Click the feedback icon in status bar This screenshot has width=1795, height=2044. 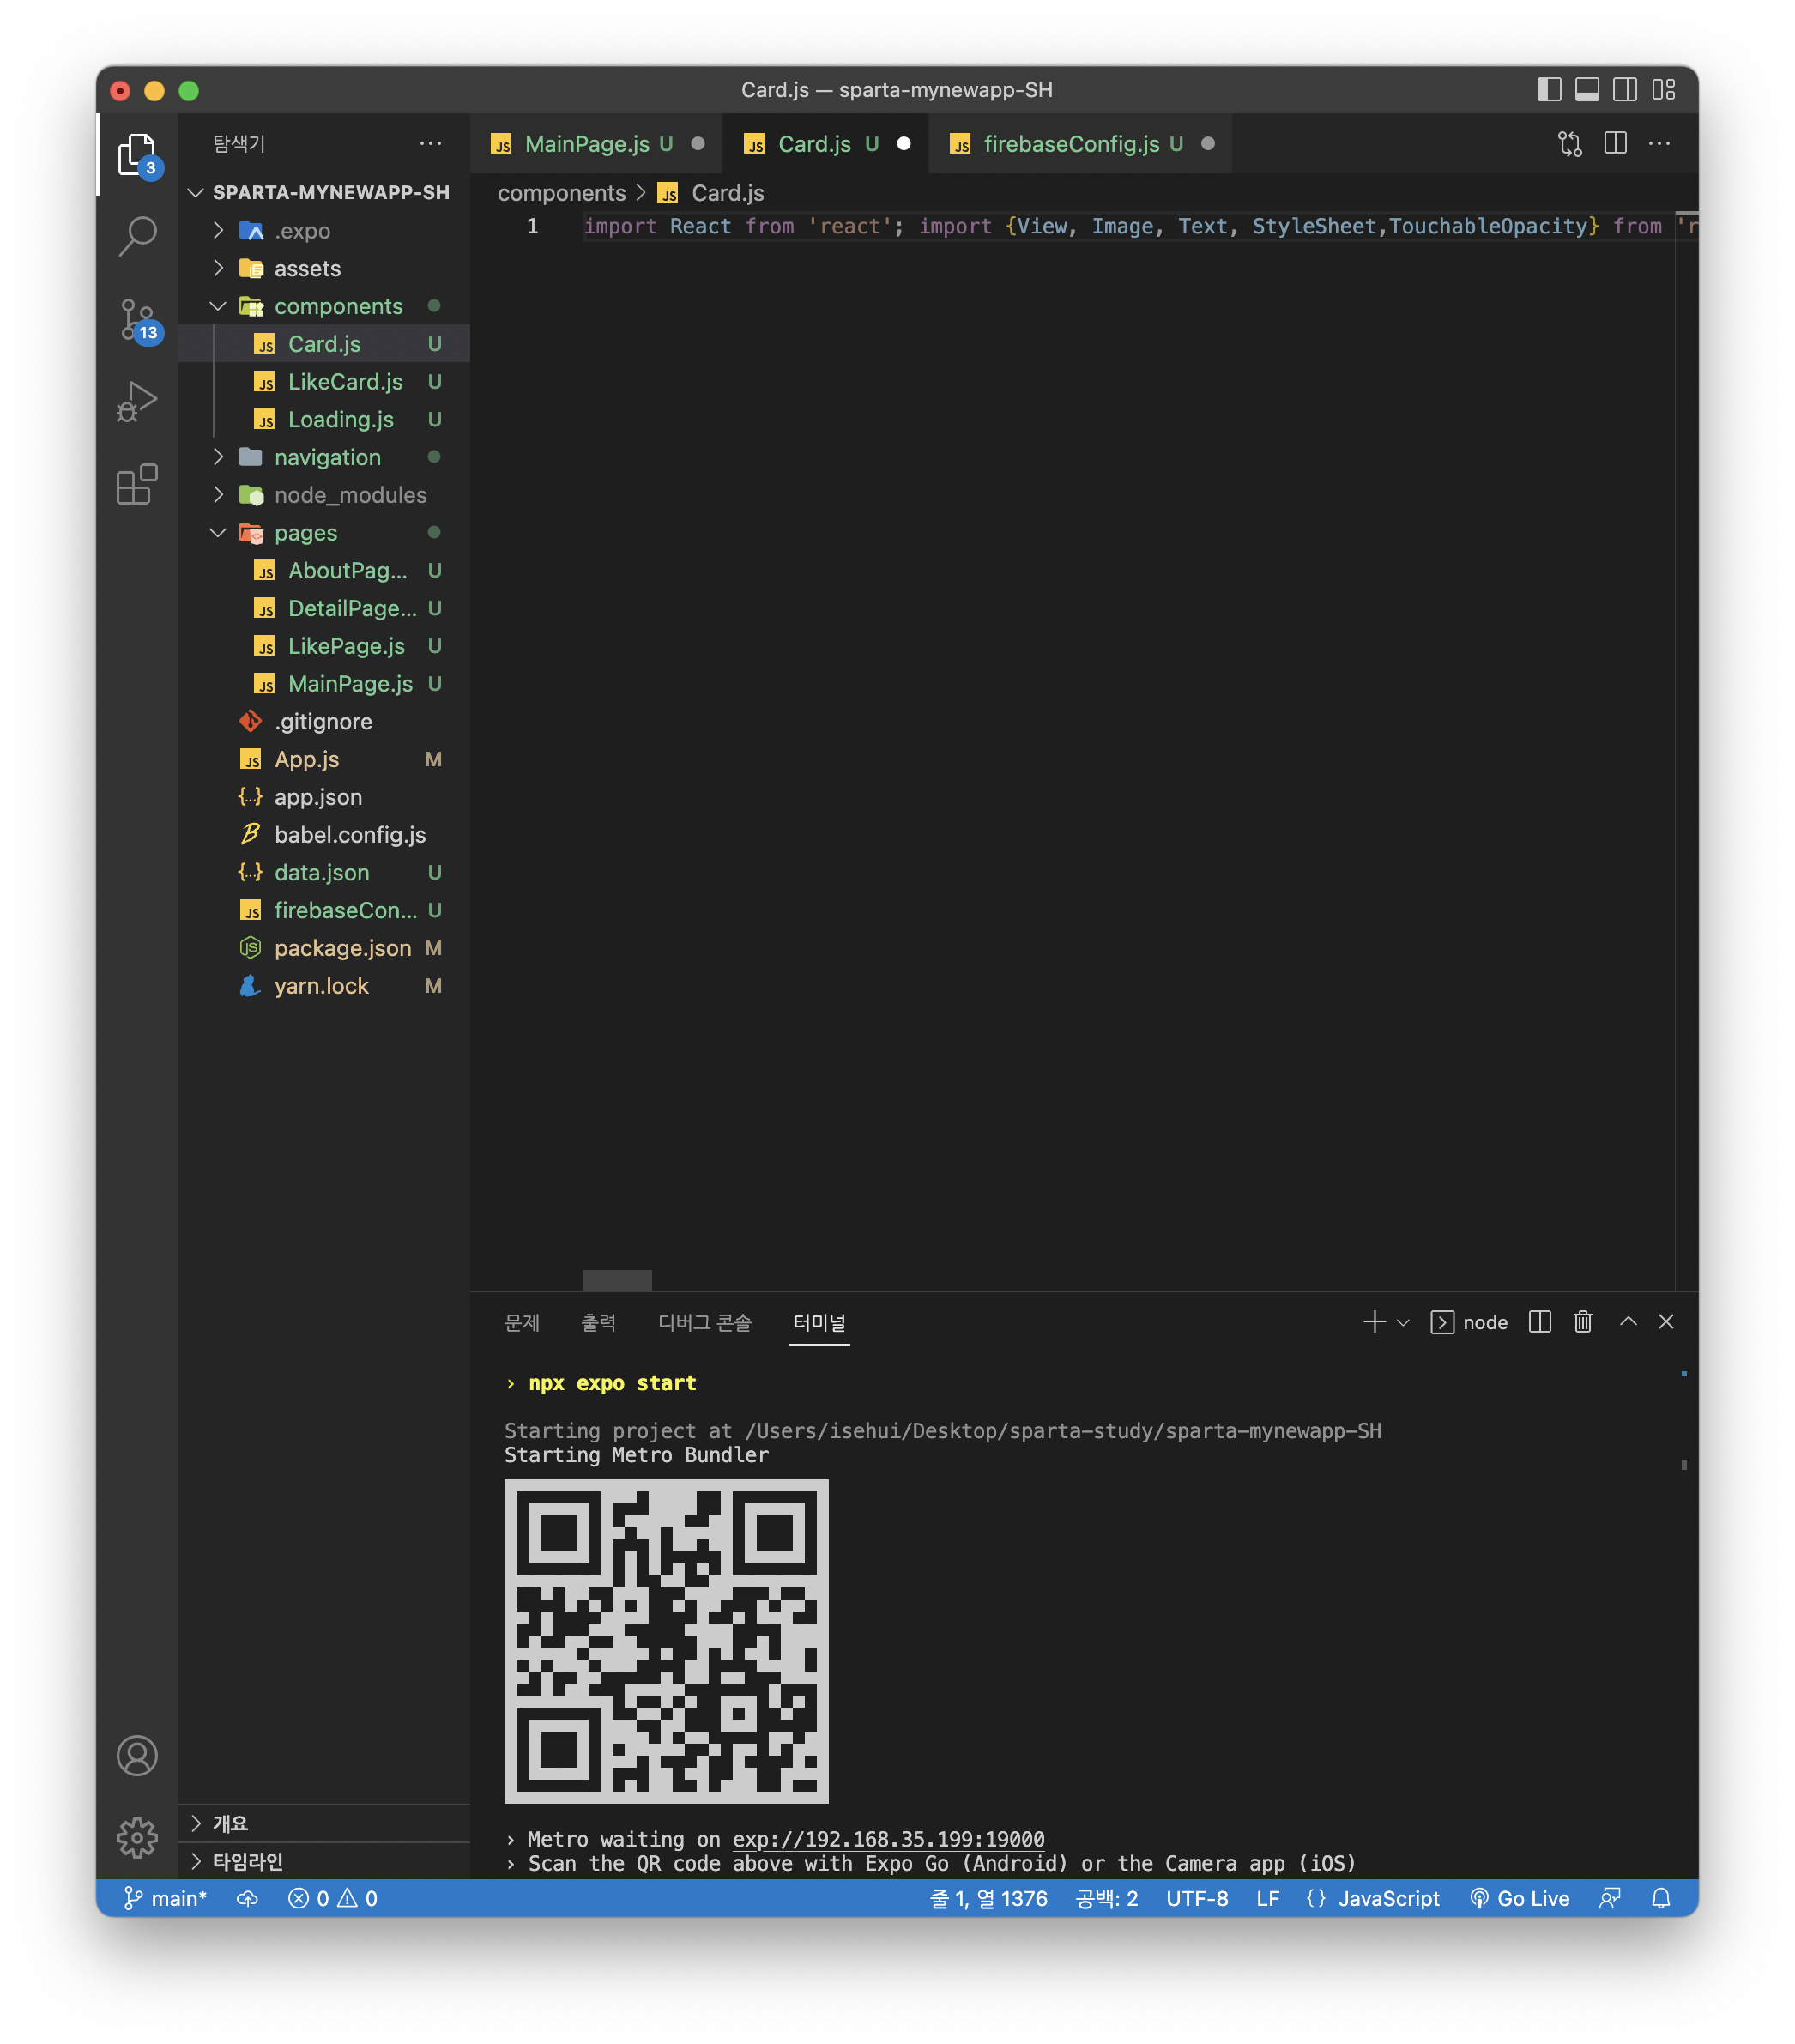1609,1898
